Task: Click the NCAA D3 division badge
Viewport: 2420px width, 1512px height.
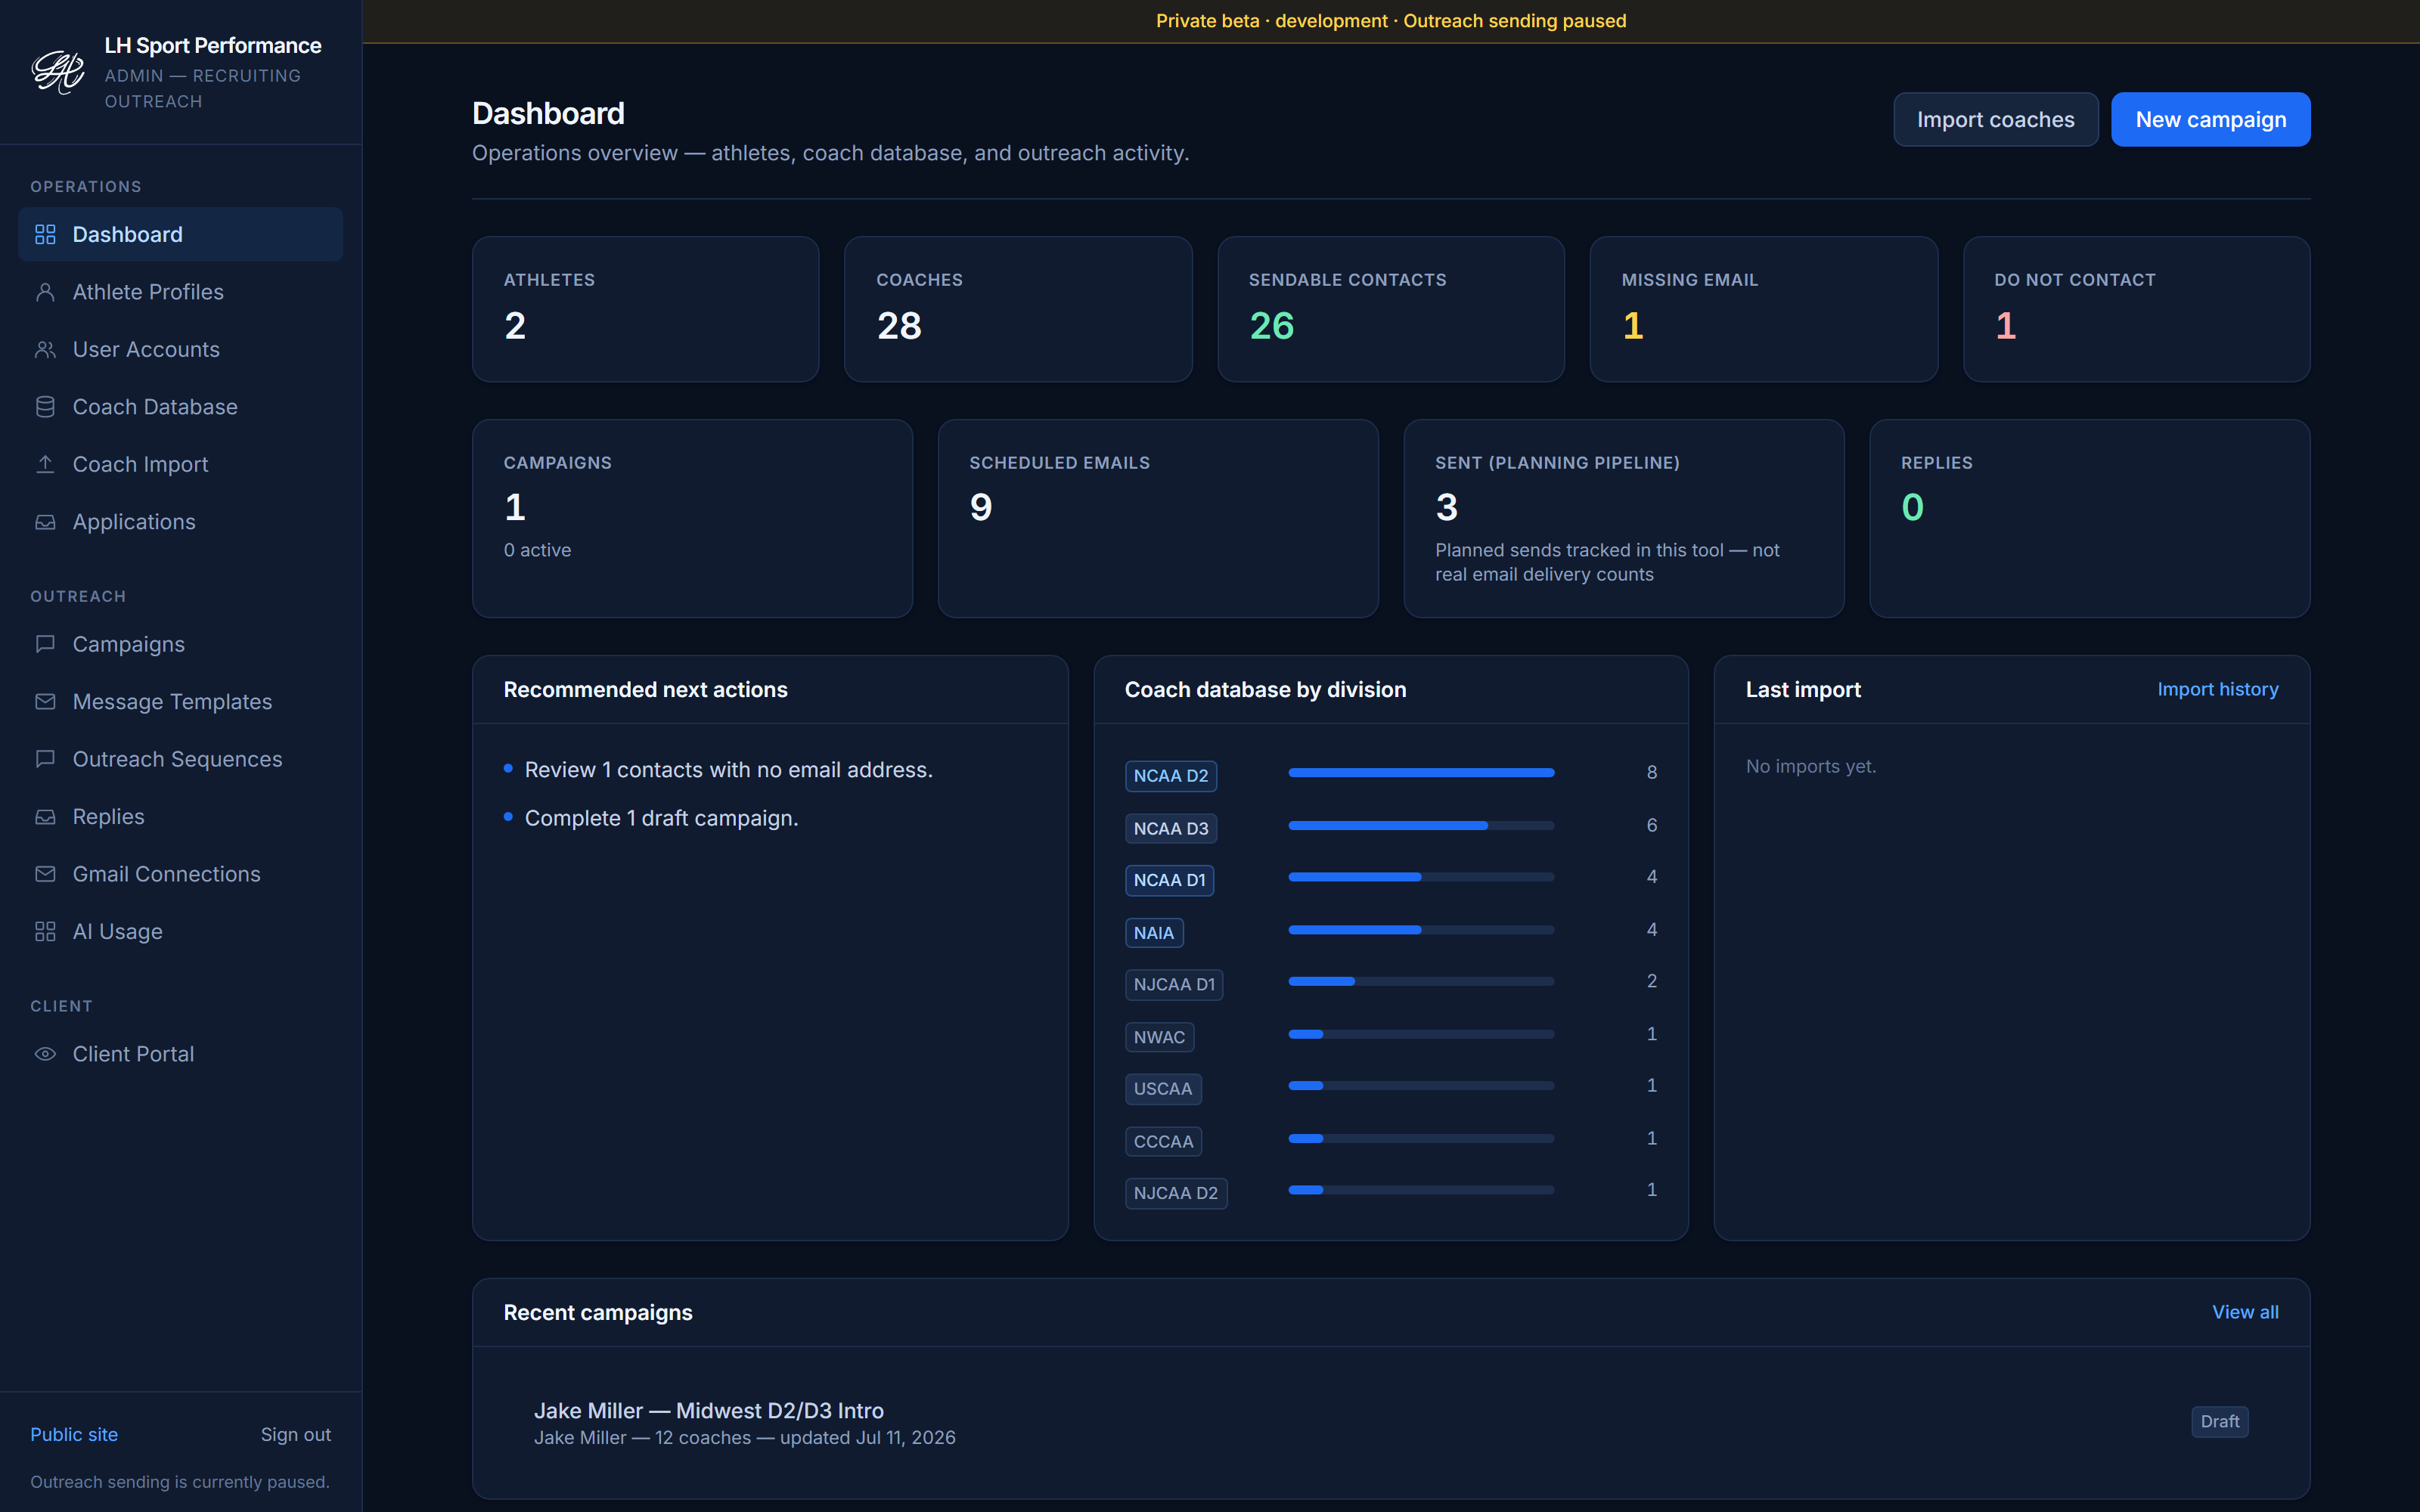Action: point(1170,828)
